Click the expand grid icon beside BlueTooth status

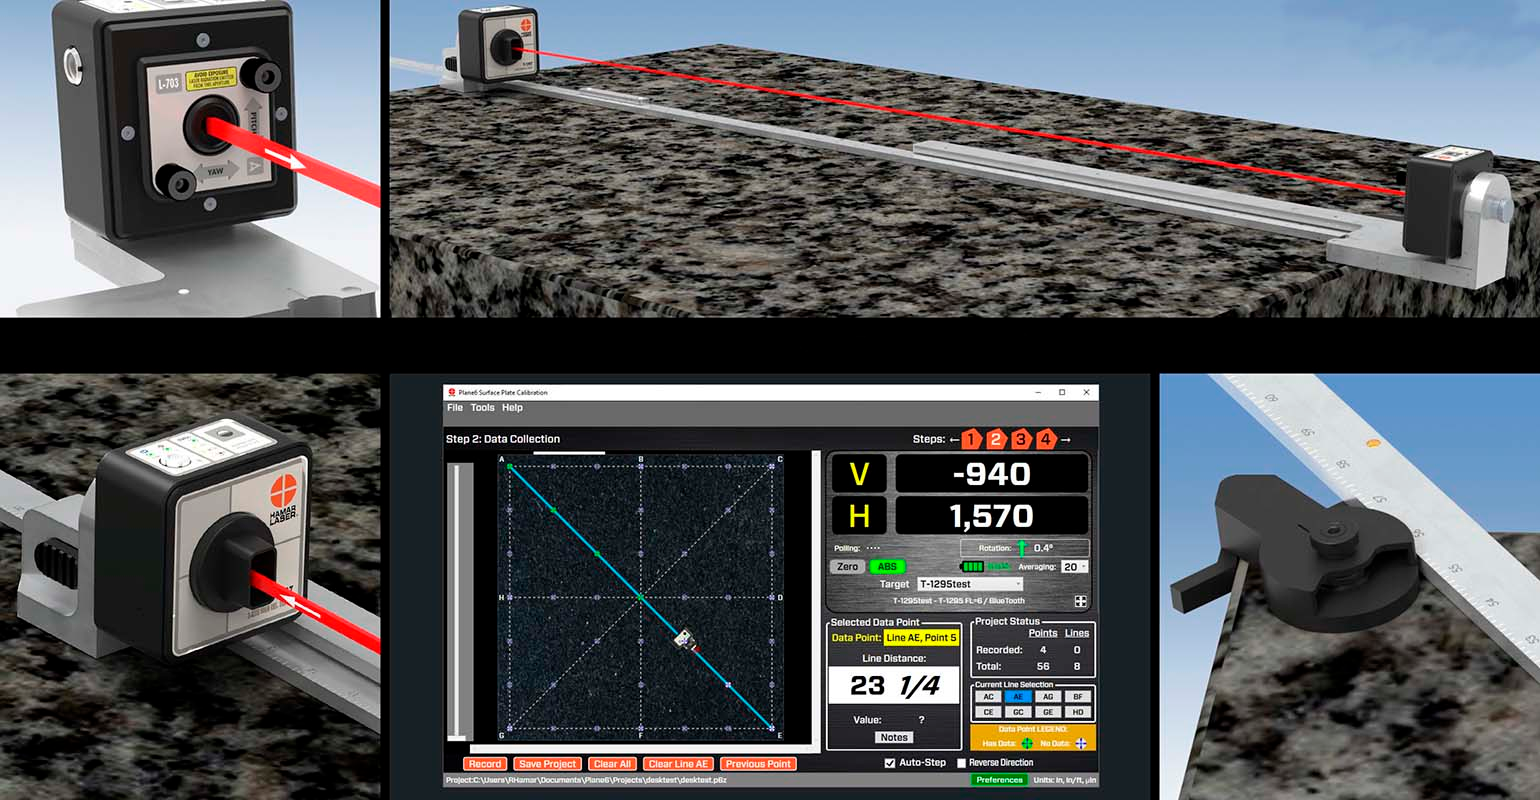pyautogui.click(x=1081, y=600)
